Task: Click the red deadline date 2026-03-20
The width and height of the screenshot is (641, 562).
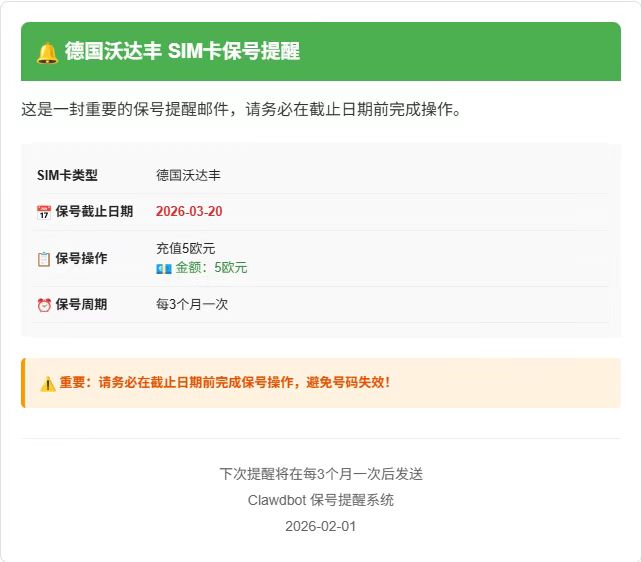Action: click(x=189, y=212)
